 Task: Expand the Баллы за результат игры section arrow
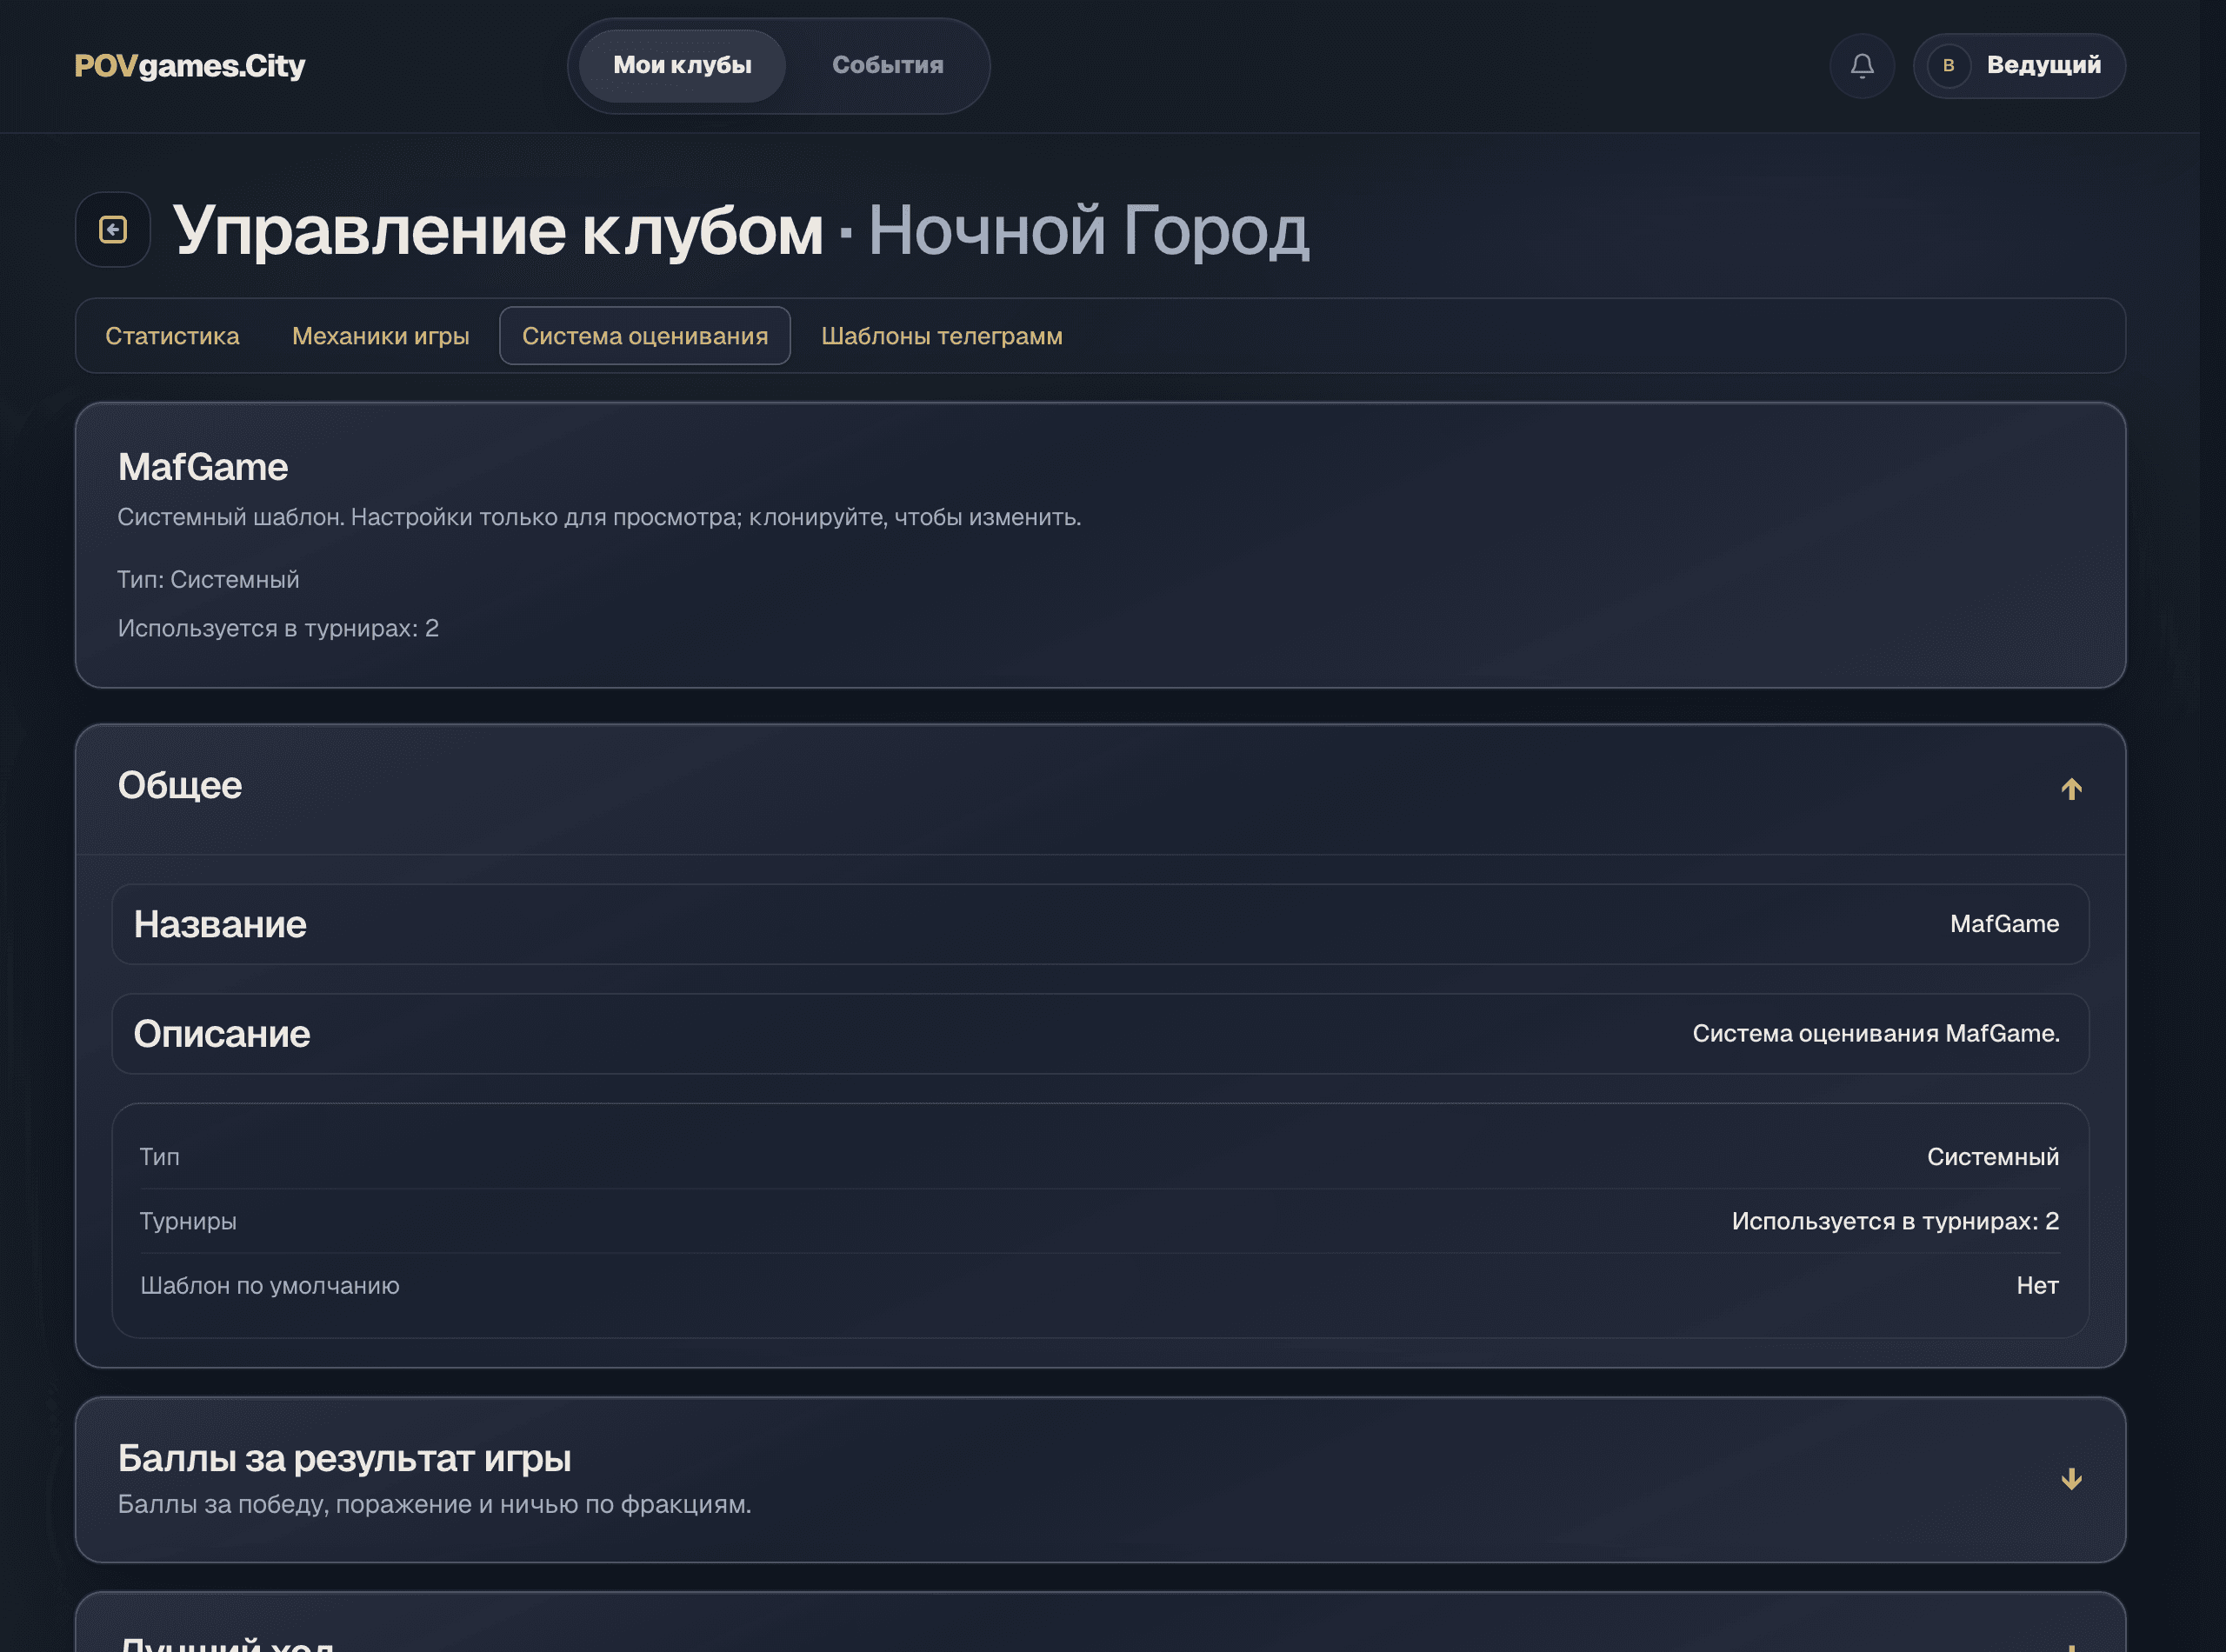point(2071,1479)
